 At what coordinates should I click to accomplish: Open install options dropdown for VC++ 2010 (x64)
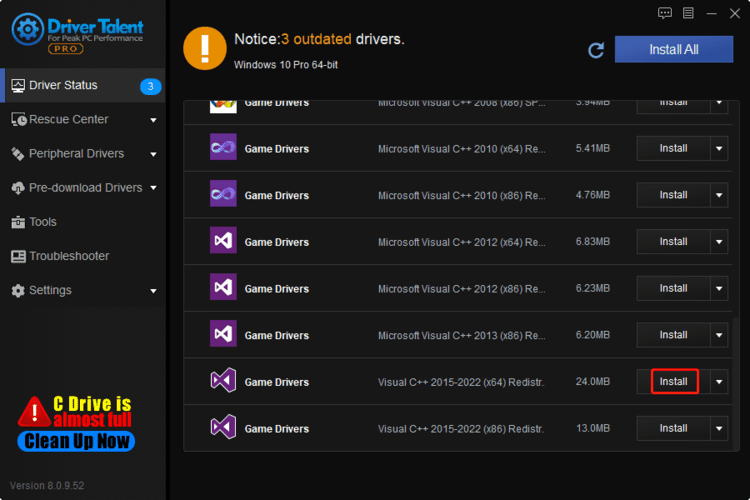click(x=719, y=148)
